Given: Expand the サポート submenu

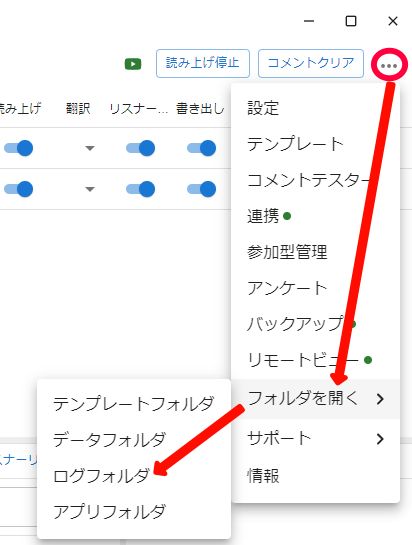Looking at the screenshot, I should pos(315,439).
